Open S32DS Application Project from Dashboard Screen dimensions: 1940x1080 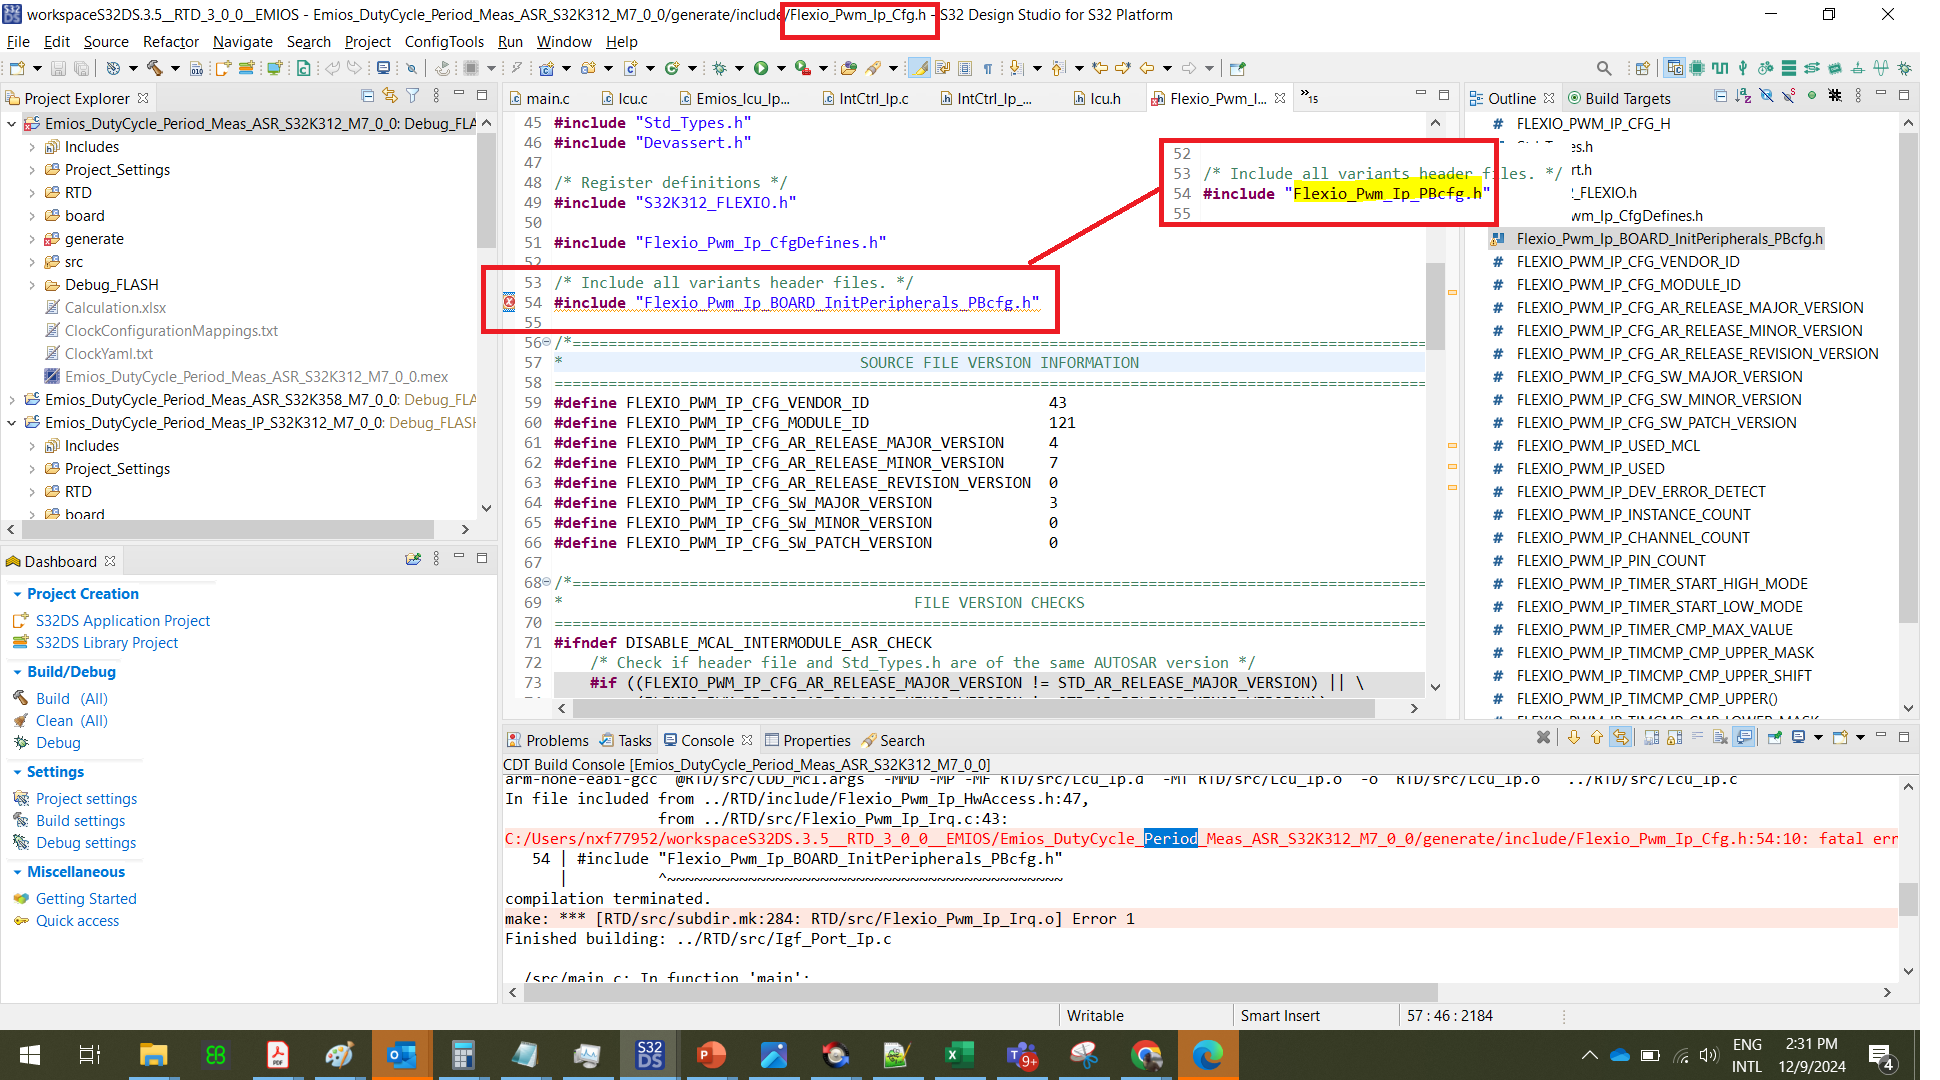coord(122,620)
